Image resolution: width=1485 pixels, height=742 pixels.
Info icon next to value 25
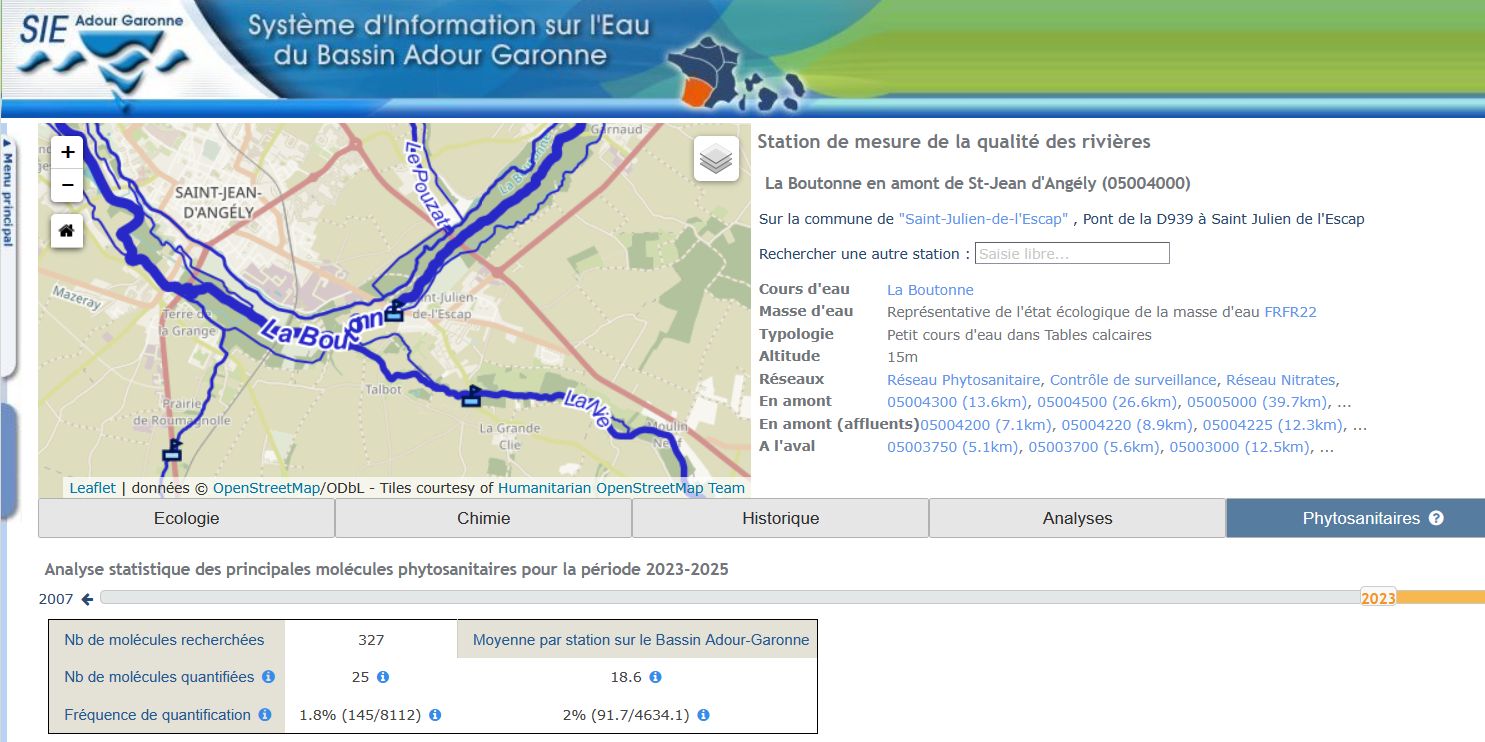point(383,677)
